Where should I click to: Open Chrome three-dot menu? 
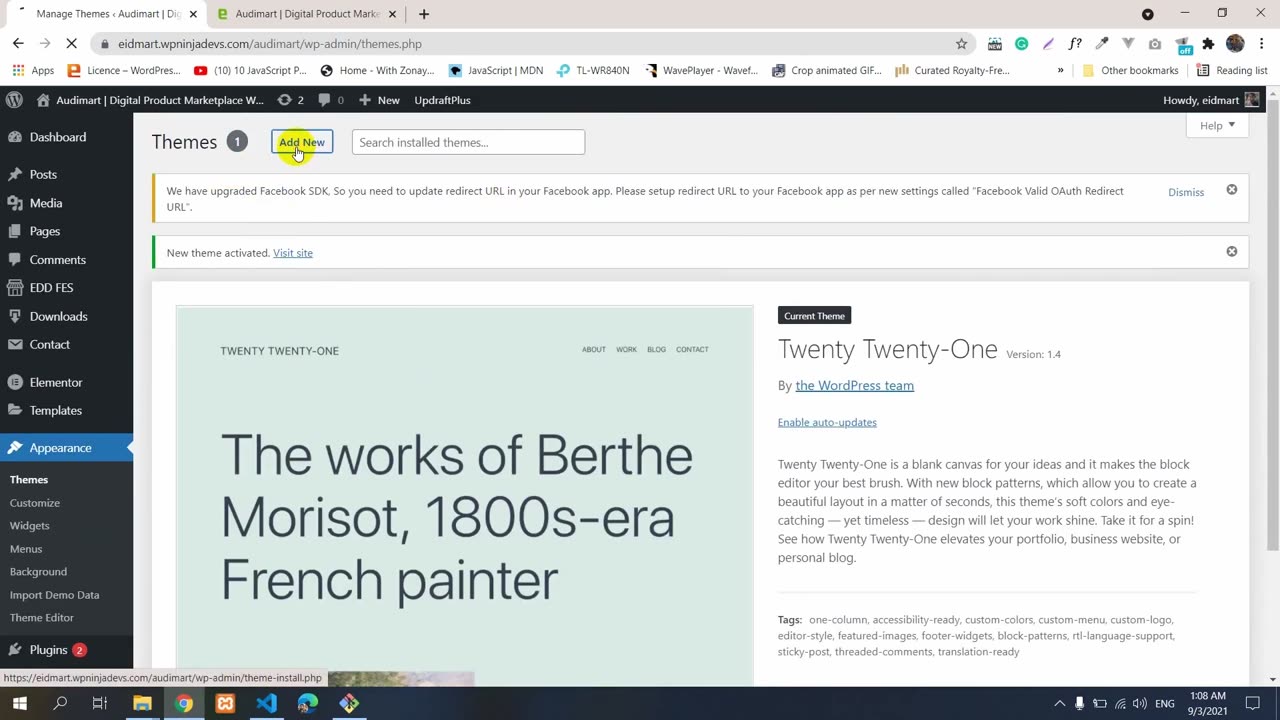click(x=1262, y=44)
